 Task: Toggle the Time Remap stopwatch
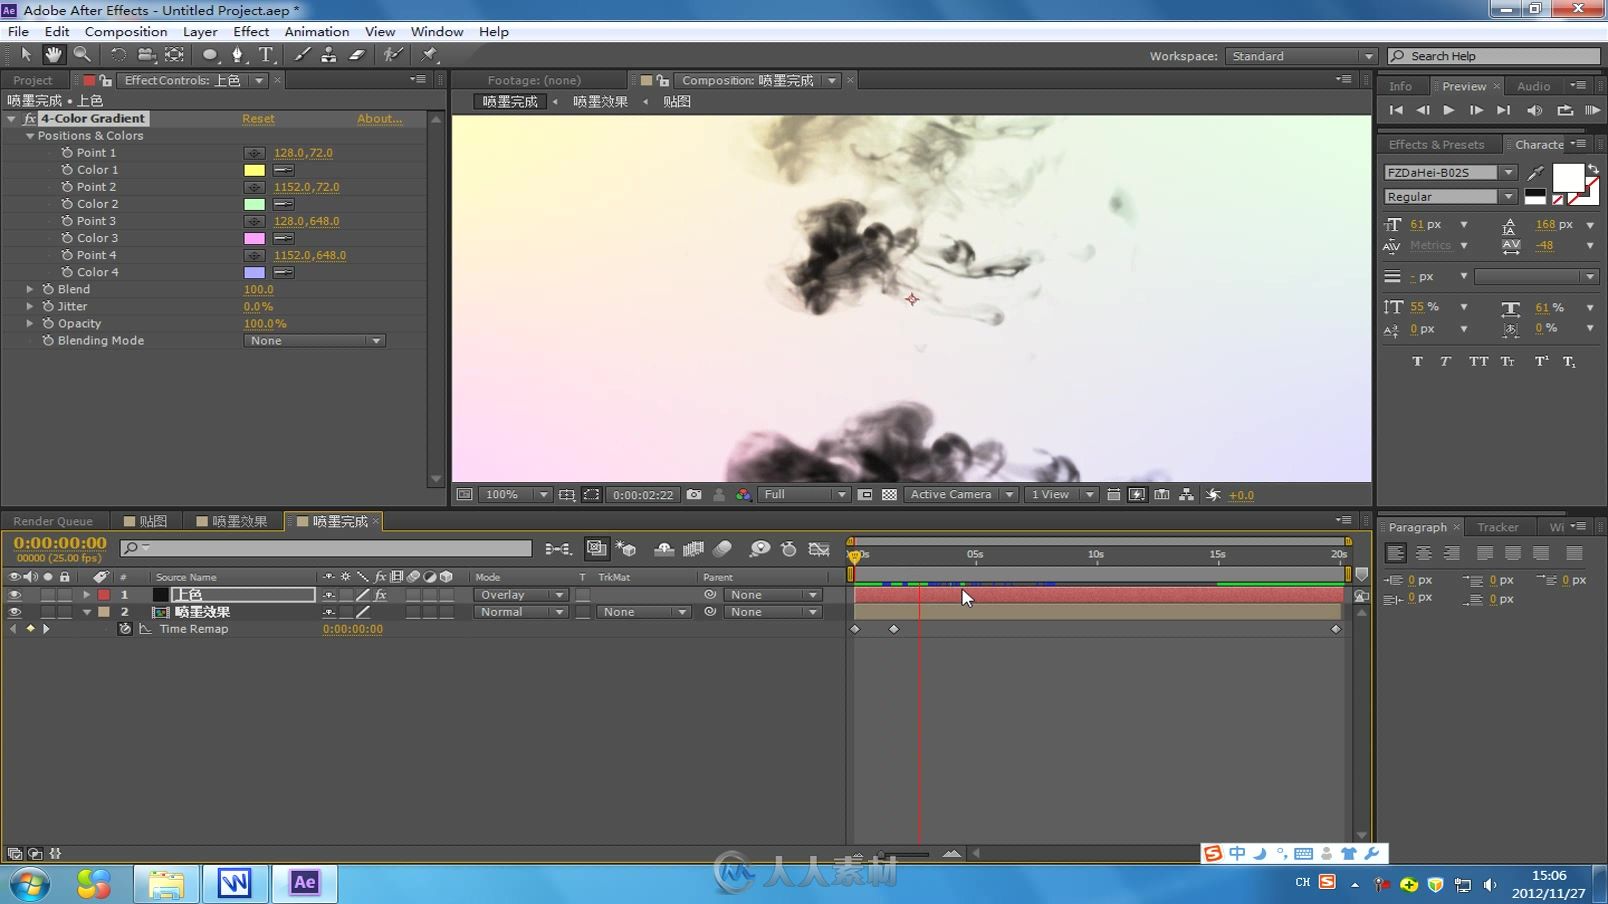(x=125, y=629)
